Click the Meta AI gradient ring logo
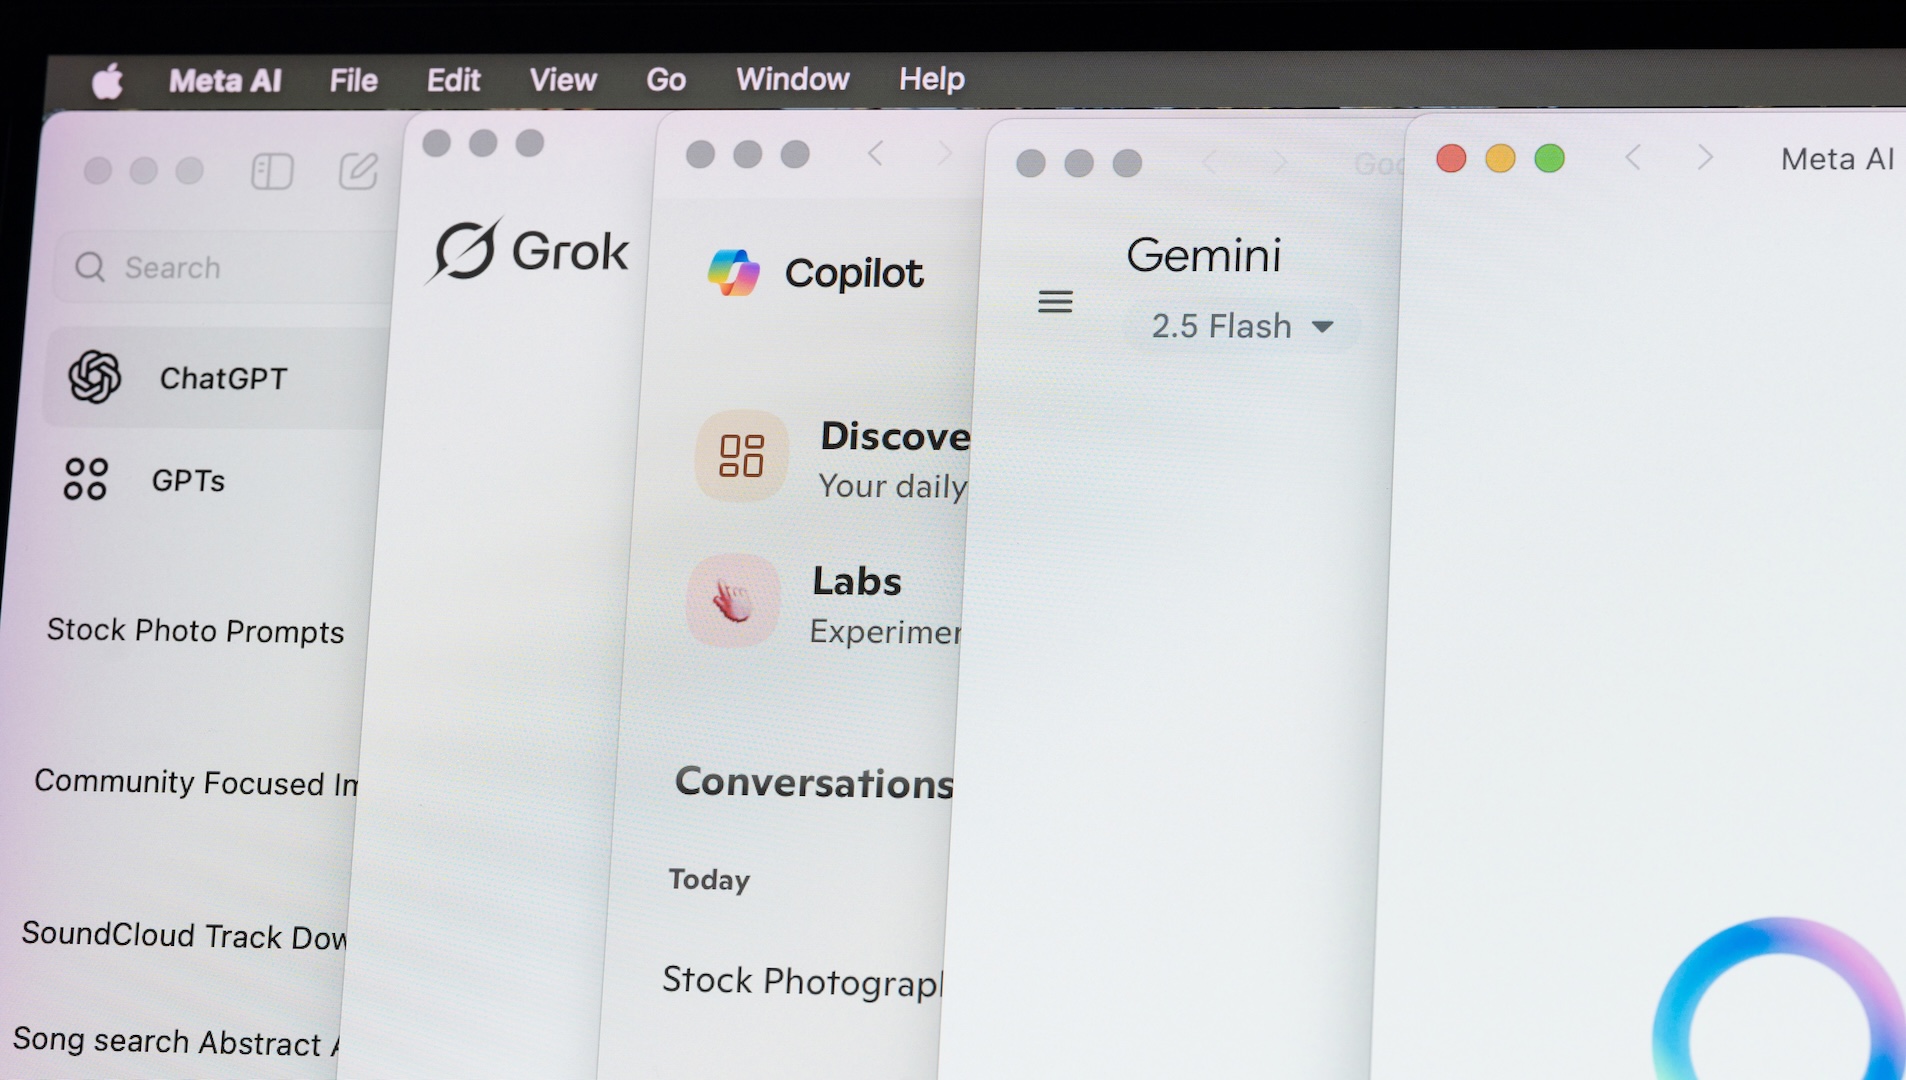1906x1080 pixels. pos(1778,1000)
